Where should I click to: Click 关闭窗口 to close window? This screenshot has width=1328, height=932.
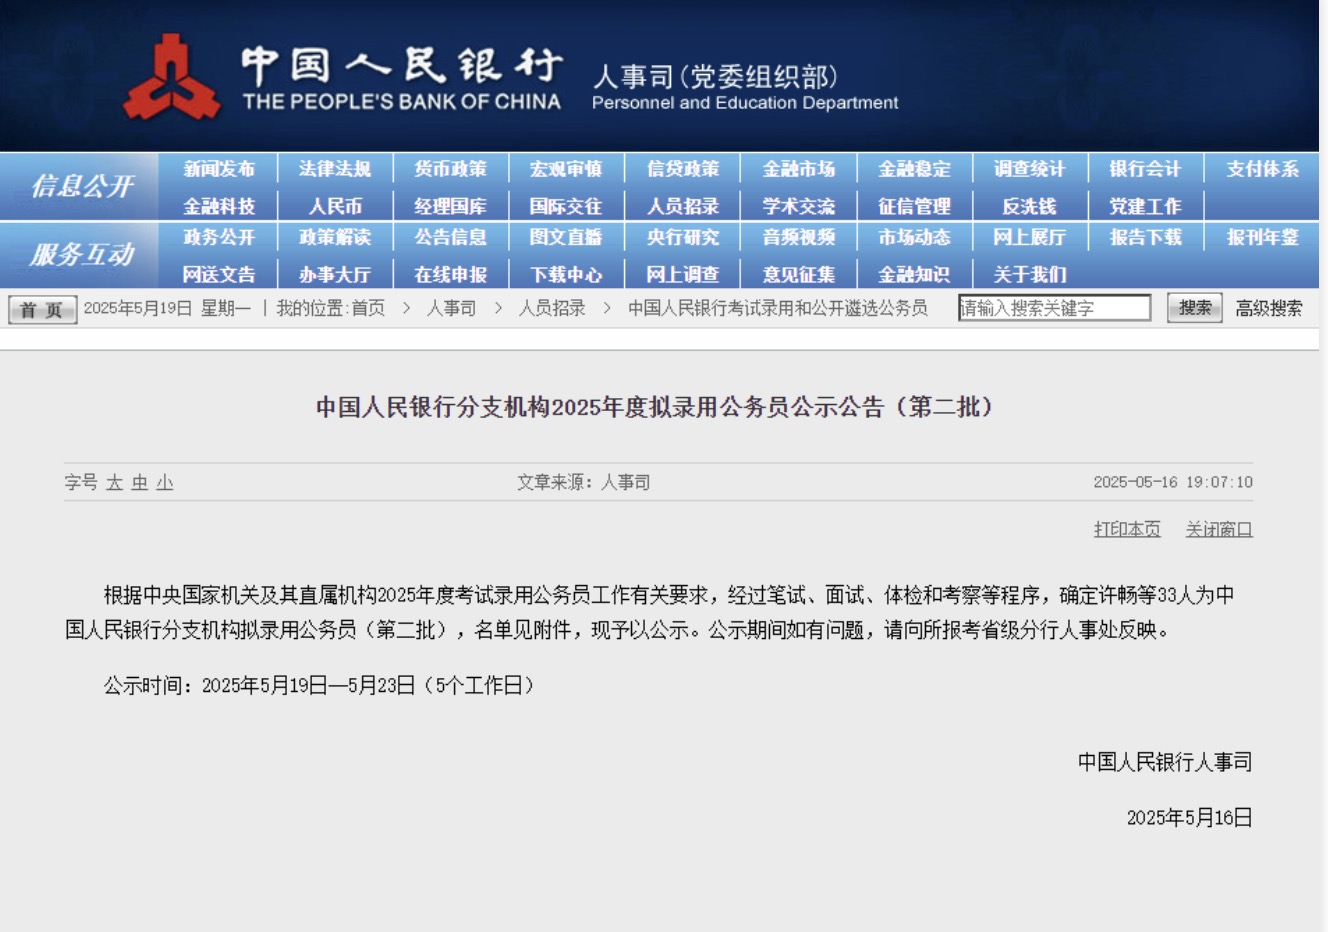click(x=1219, y=529)
